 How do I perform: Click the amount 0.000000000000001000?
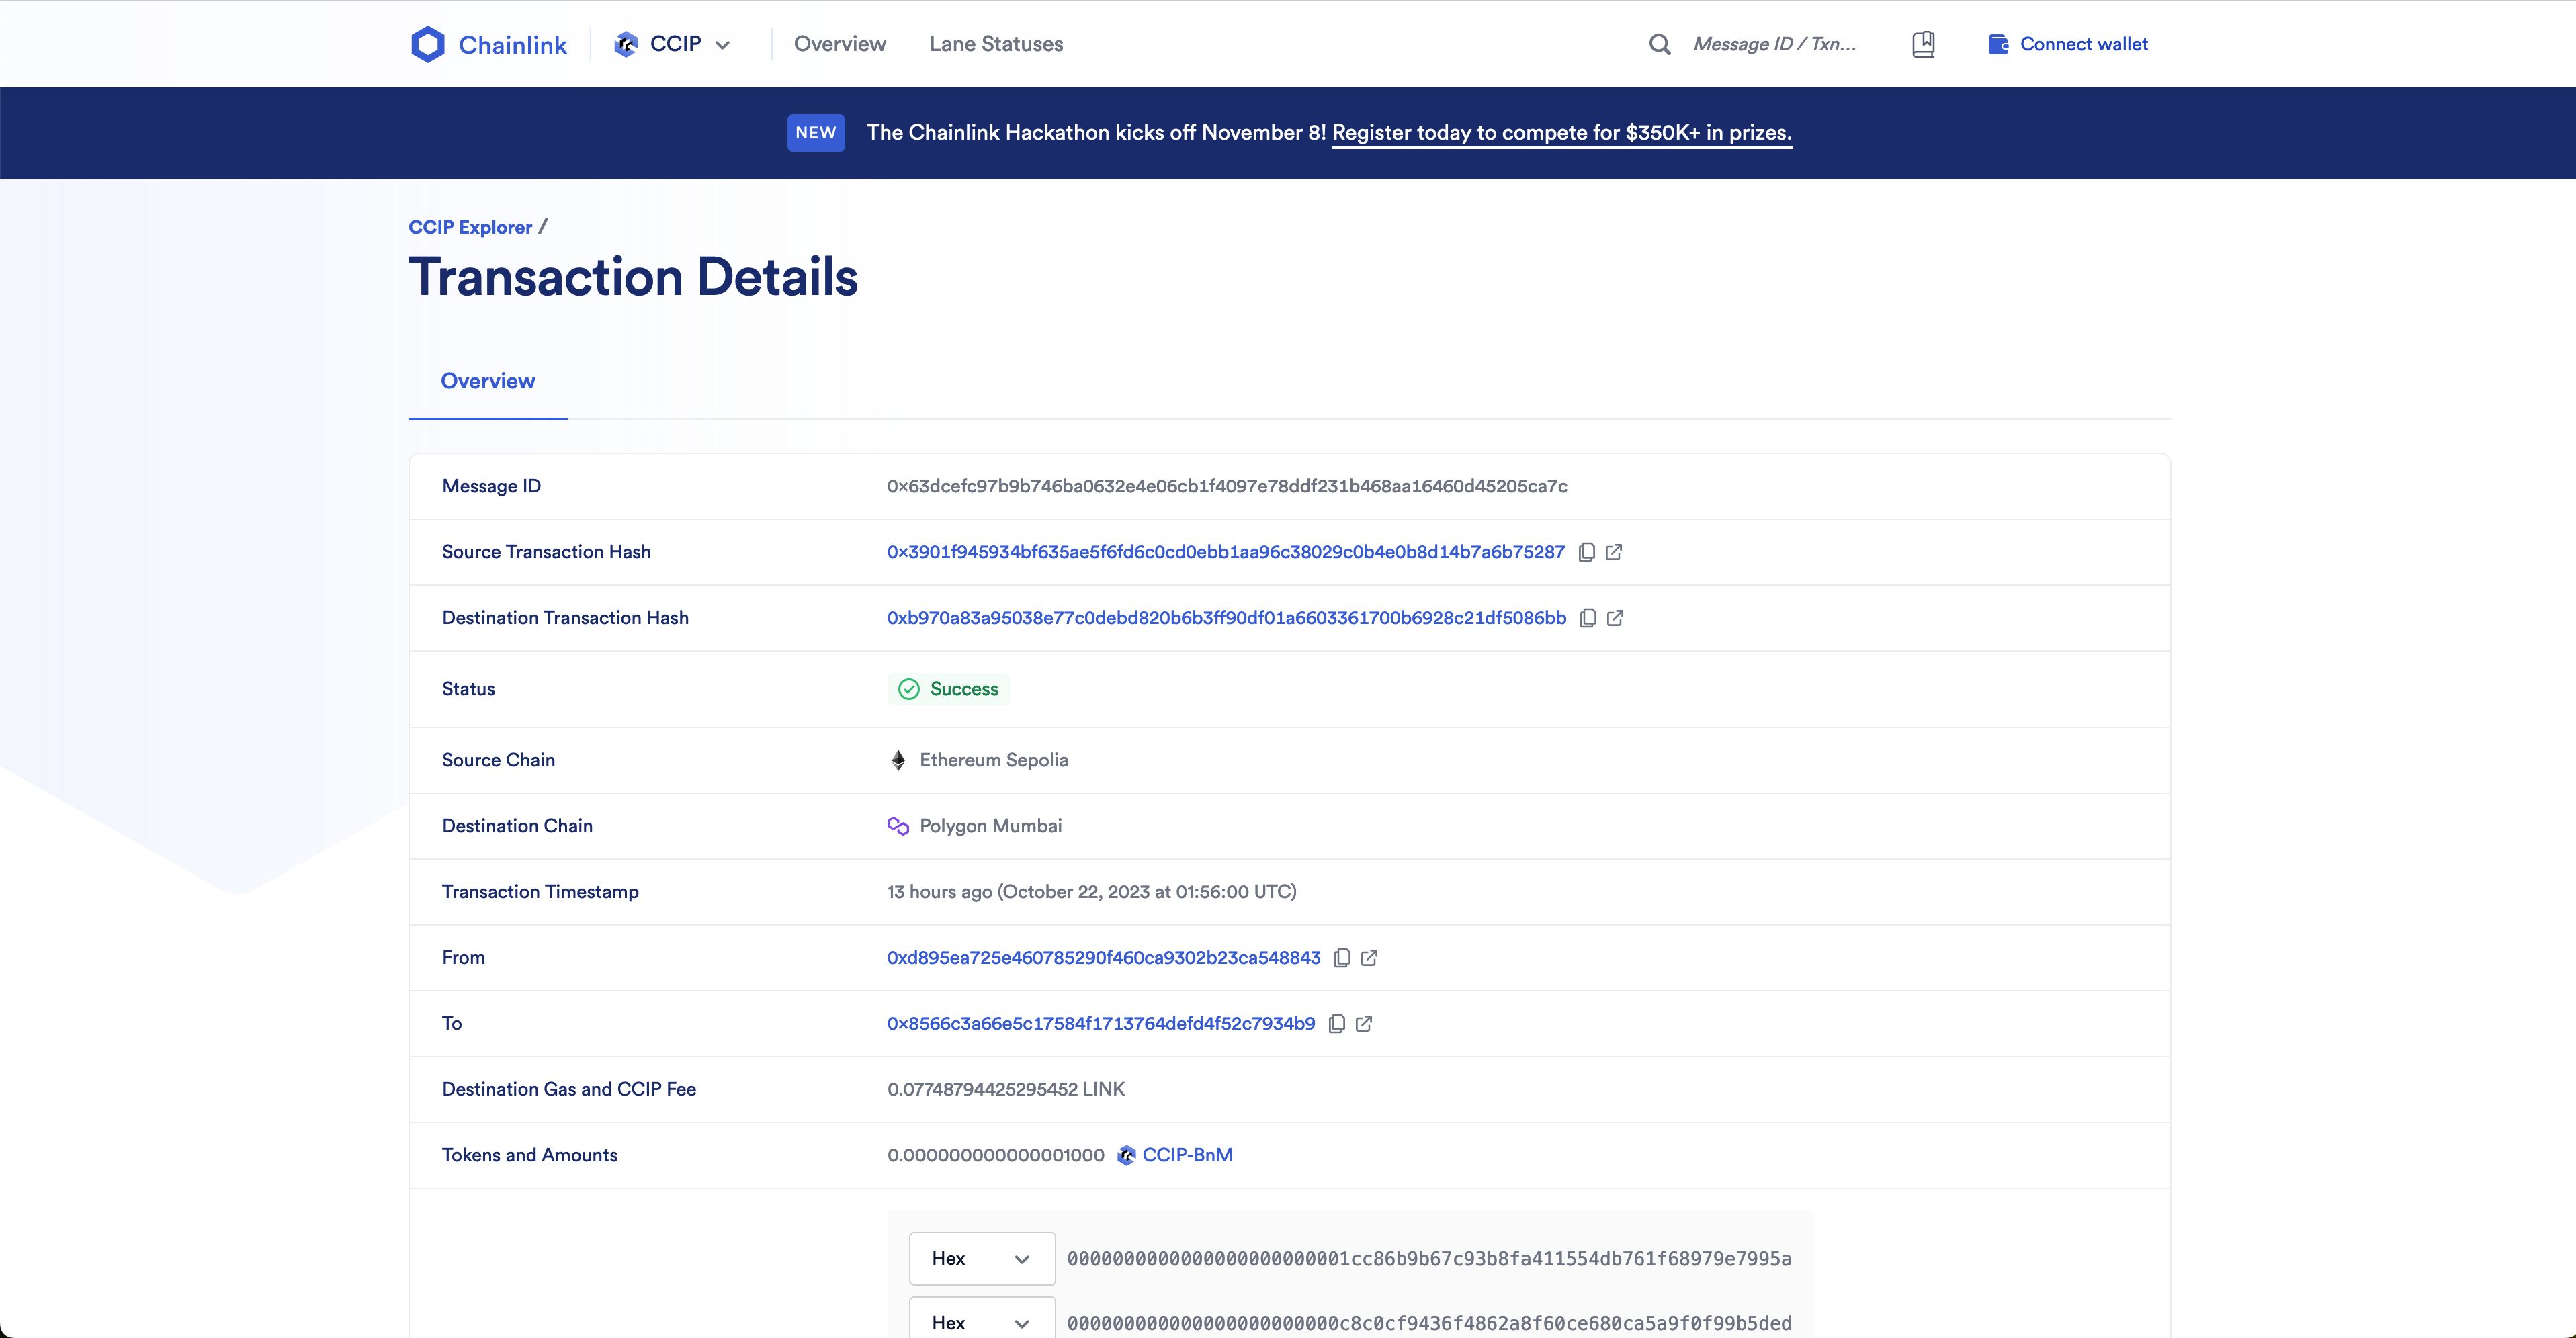pyautogui.click(x=996, y=1155)
